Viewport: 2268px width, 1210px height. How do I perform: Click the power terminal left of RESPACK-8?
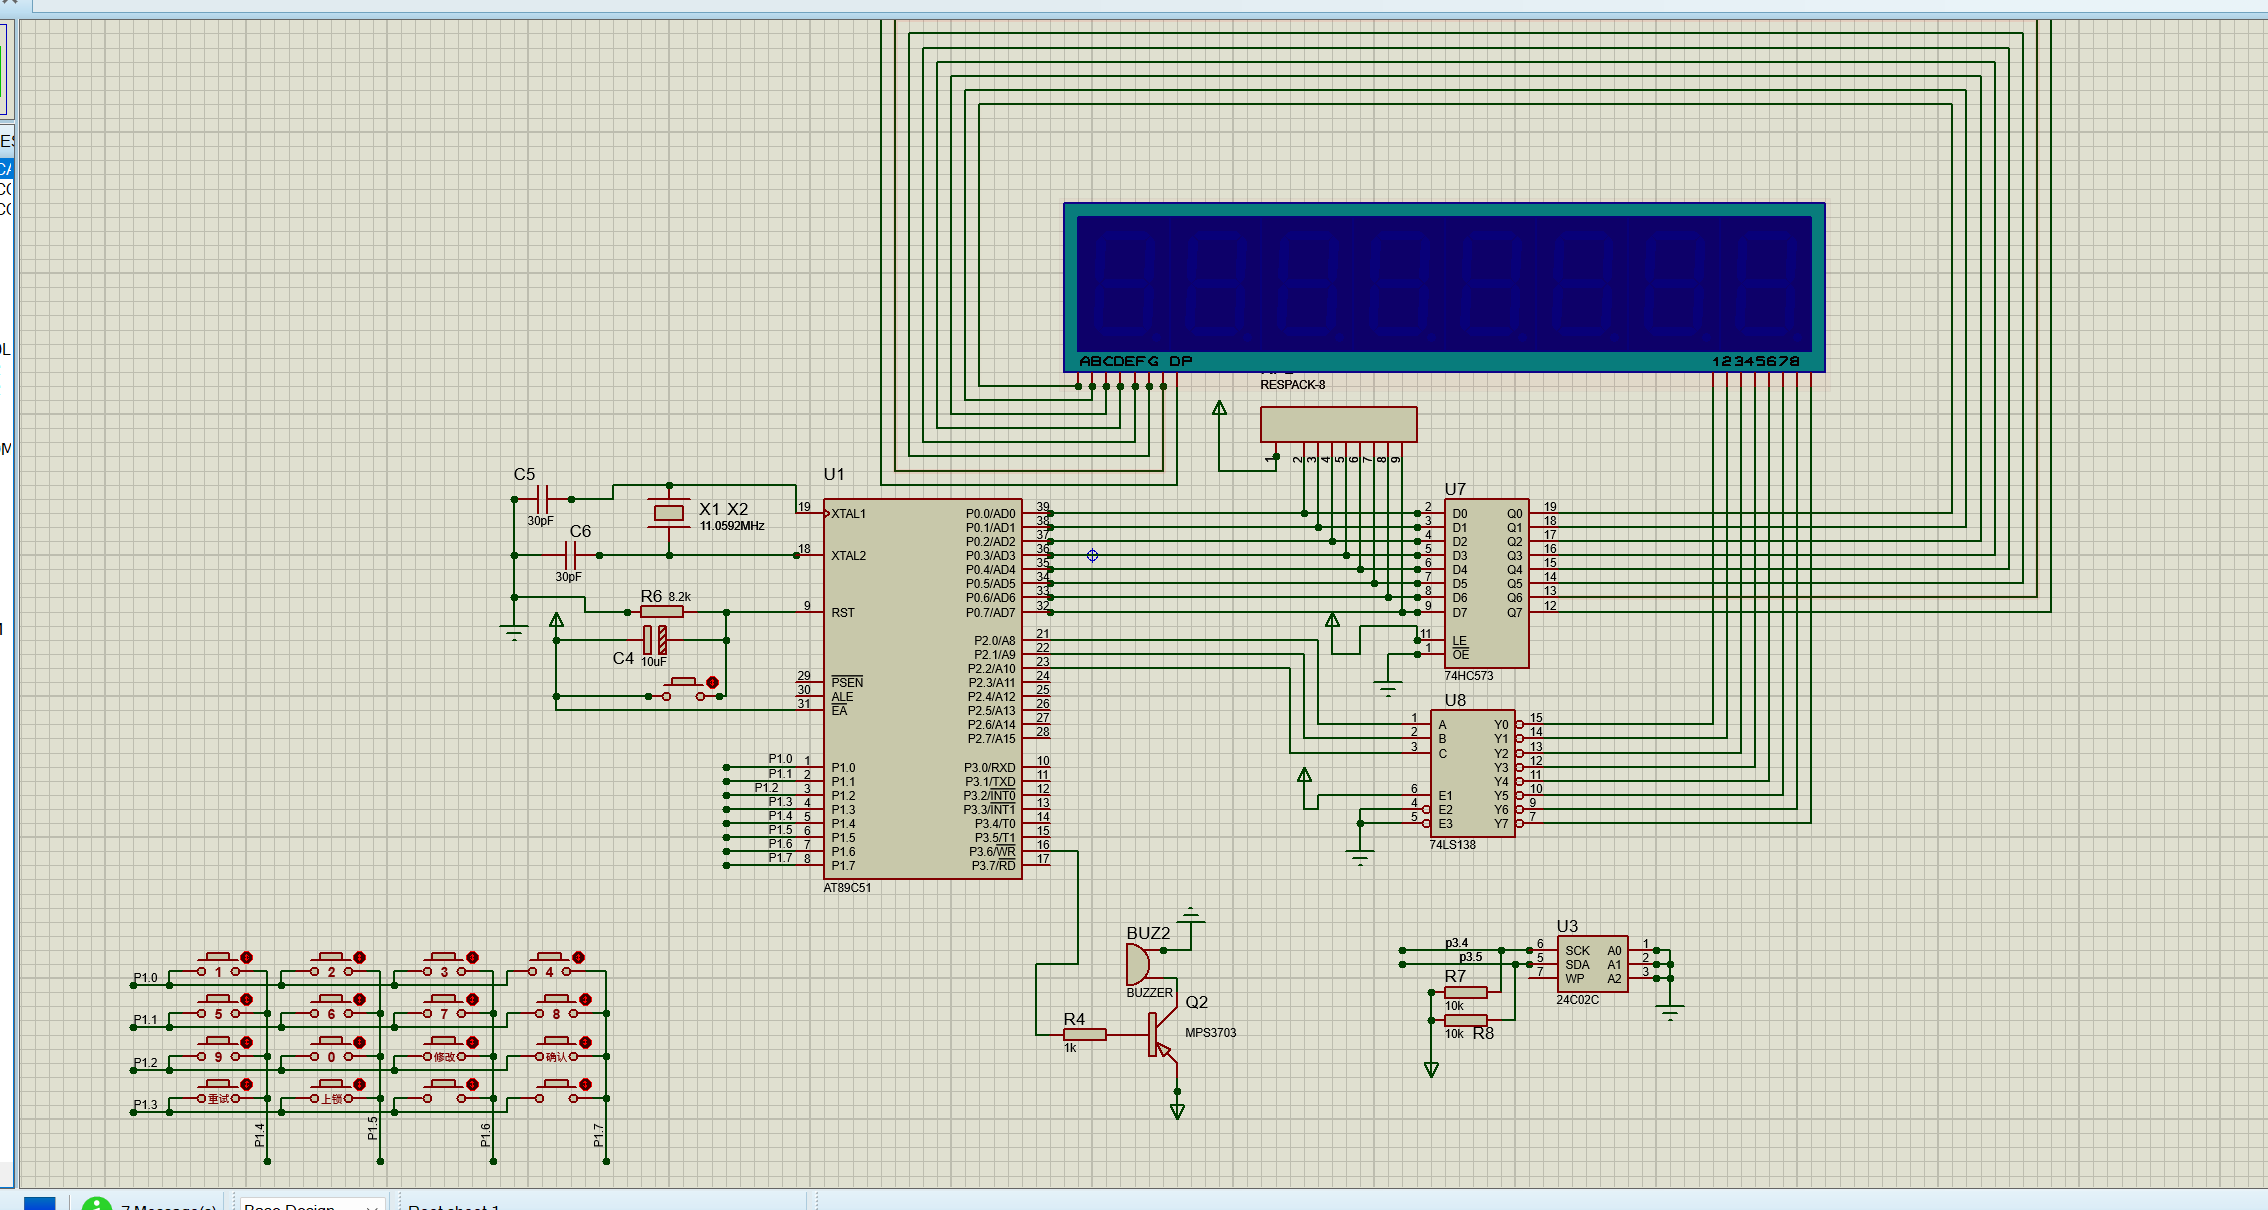1219,408
